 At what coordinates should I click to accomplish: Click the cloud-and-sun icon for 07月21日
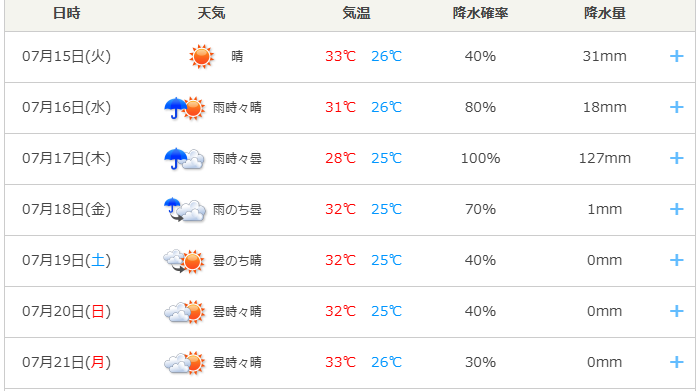click(185, 362)
